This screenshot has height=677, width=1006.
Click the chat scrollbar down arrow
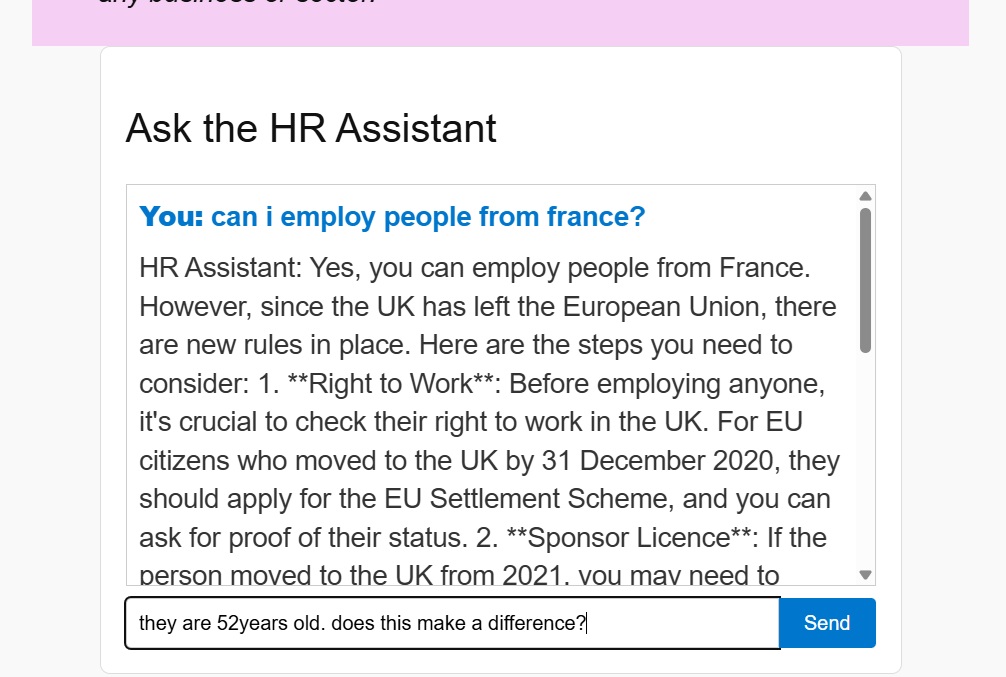(866, 575)
